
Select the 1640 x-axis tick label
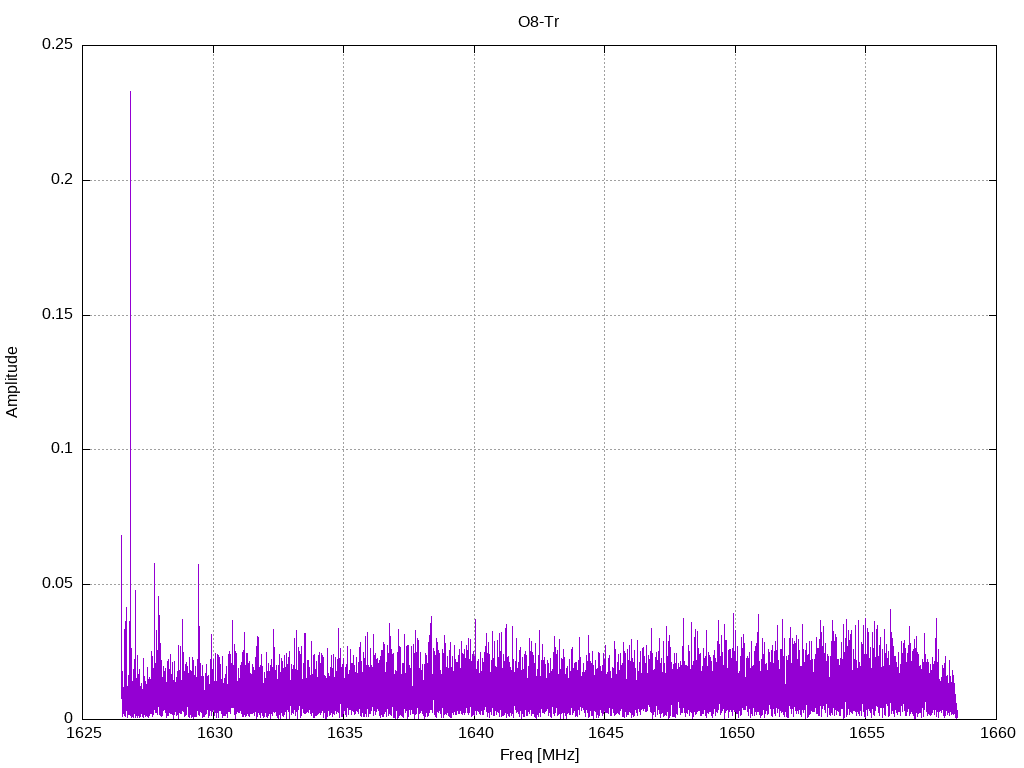tap(474, 734)
